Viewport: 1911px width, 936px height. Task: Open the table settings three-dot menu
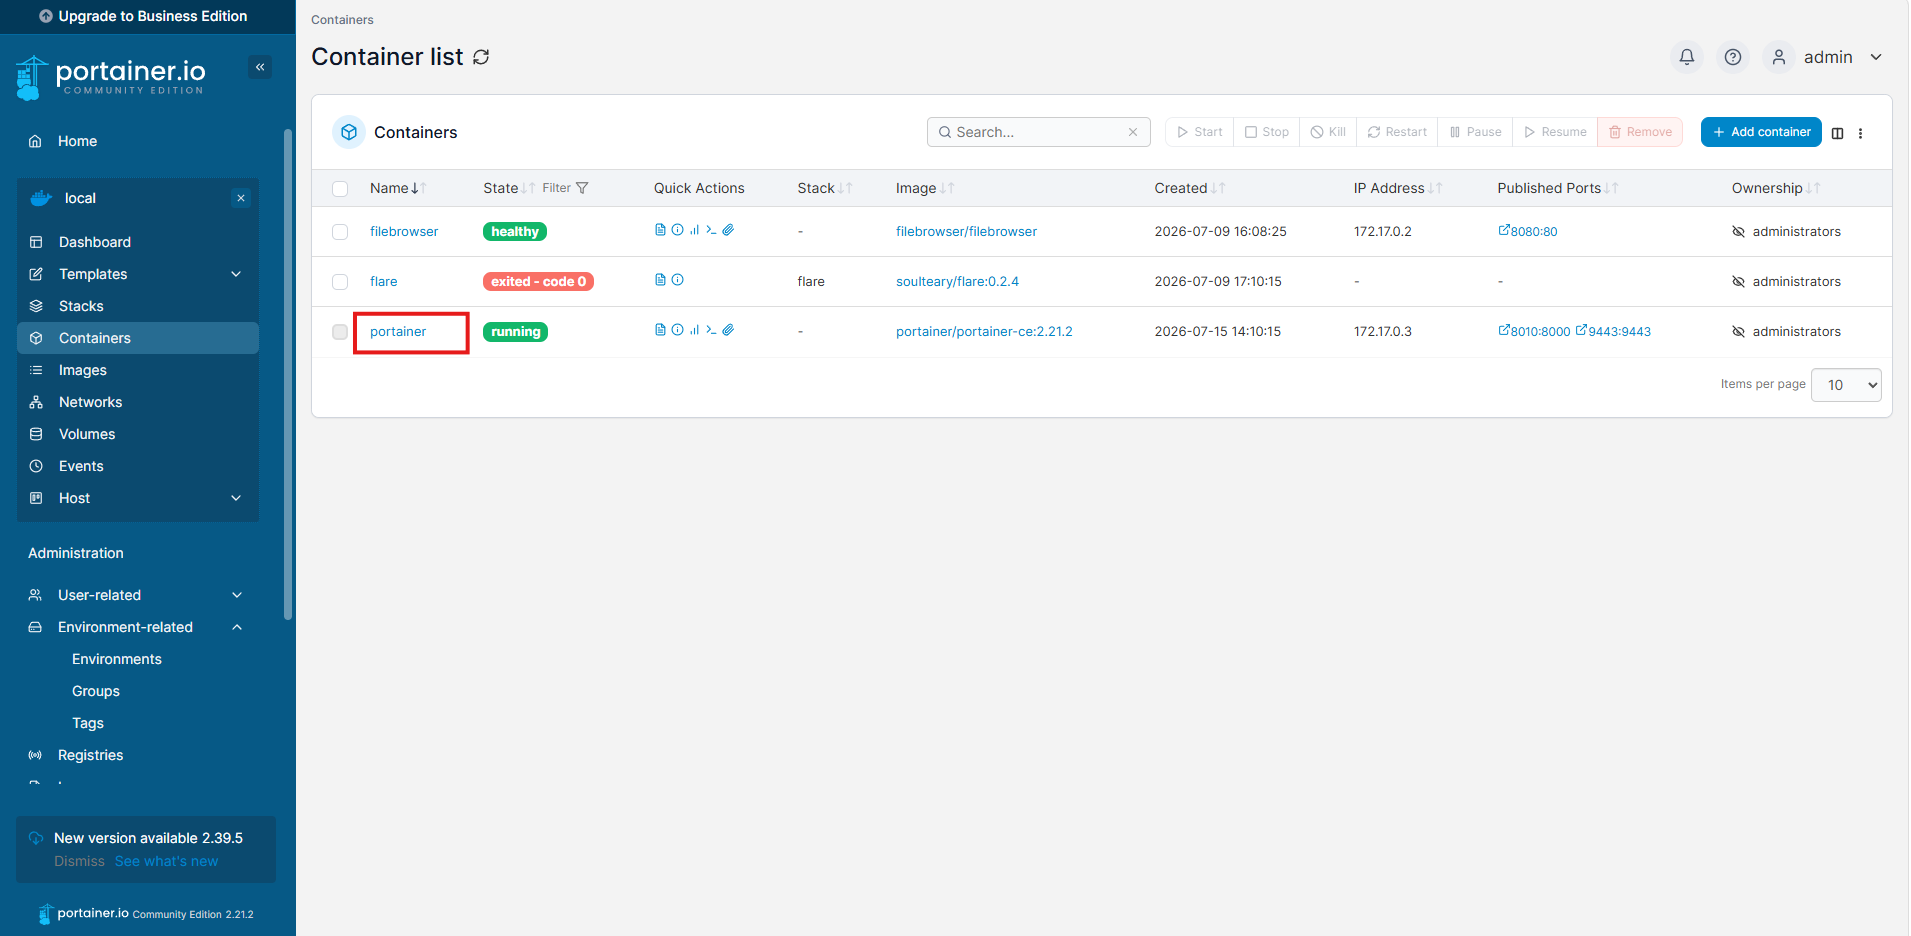point(1860,133)
